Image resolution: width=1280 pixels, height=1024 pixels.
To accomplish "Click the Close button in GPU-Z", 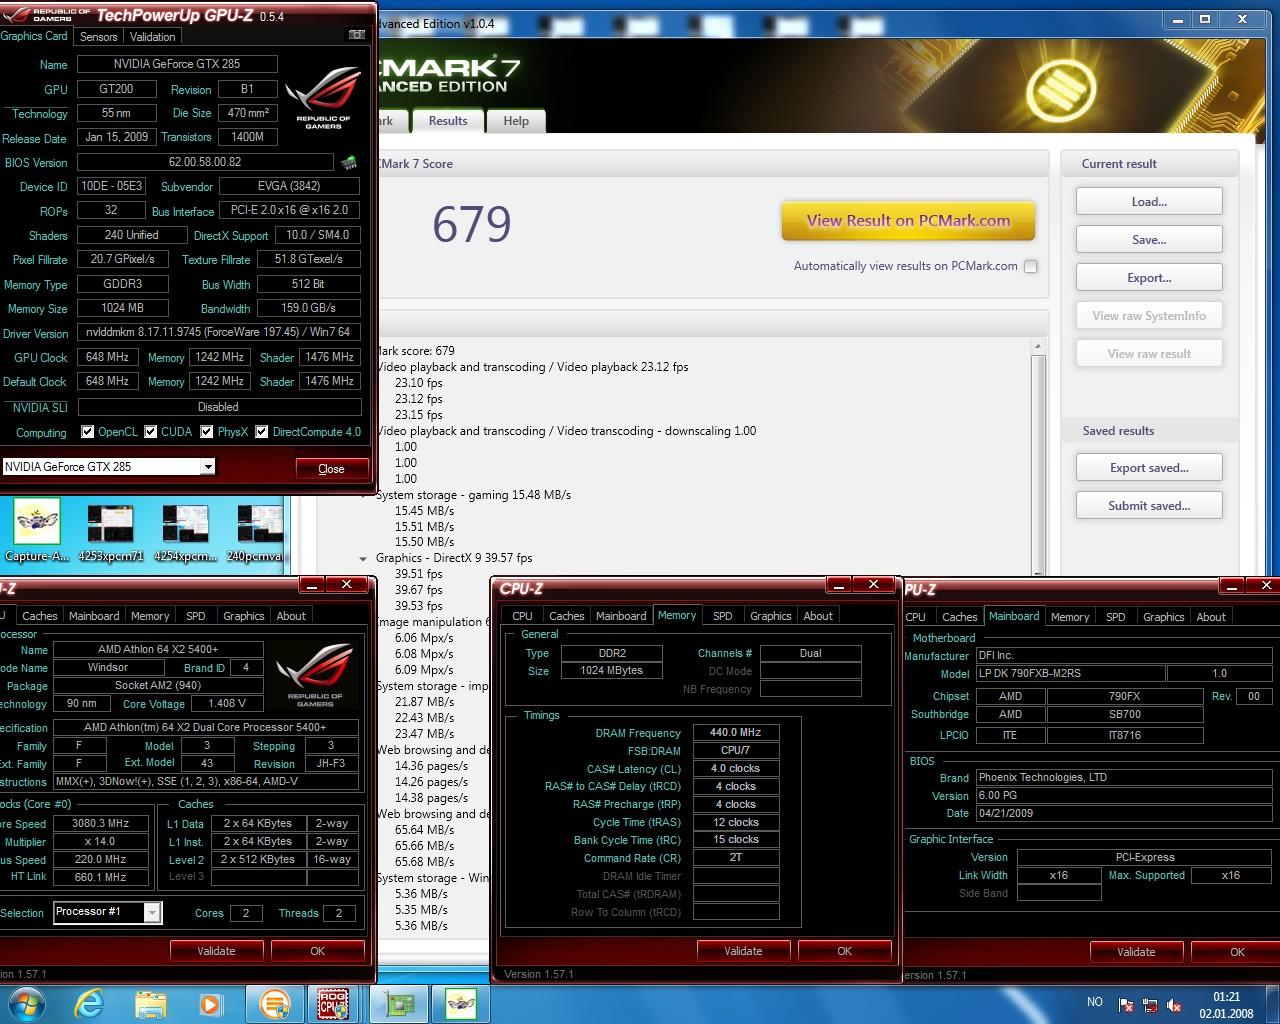I will point(331,468).
